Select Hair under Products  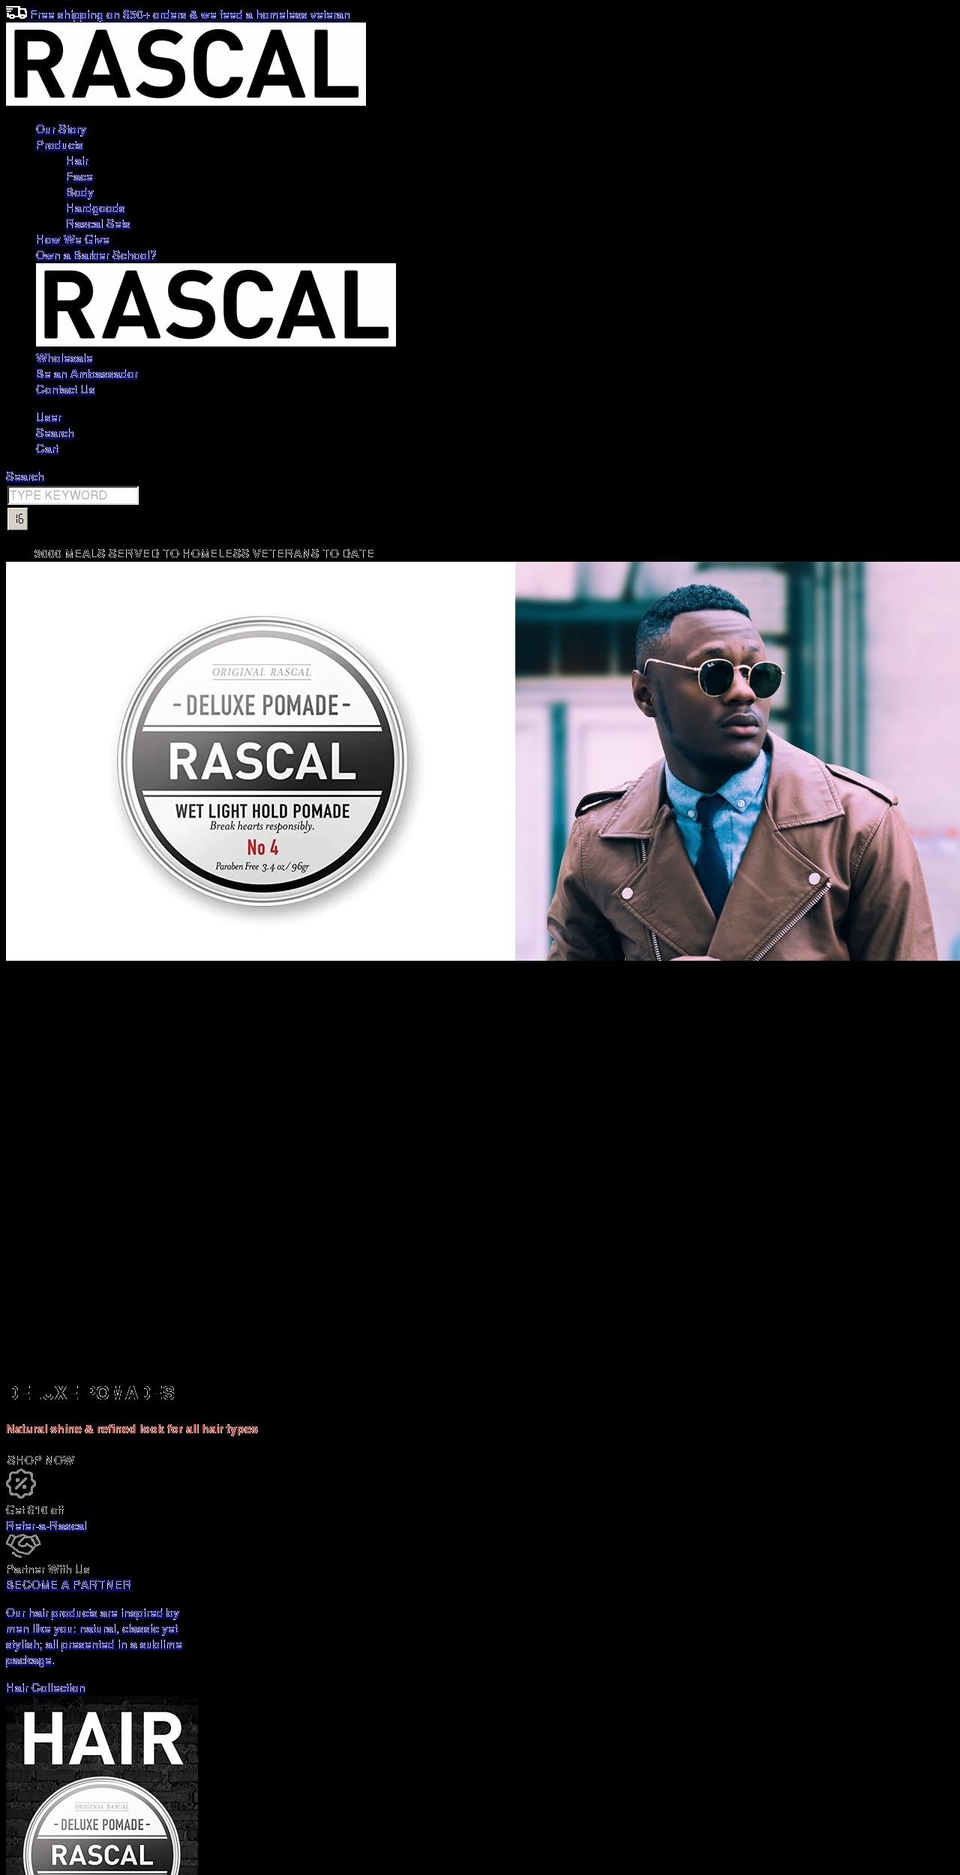[x=77, y=161]
